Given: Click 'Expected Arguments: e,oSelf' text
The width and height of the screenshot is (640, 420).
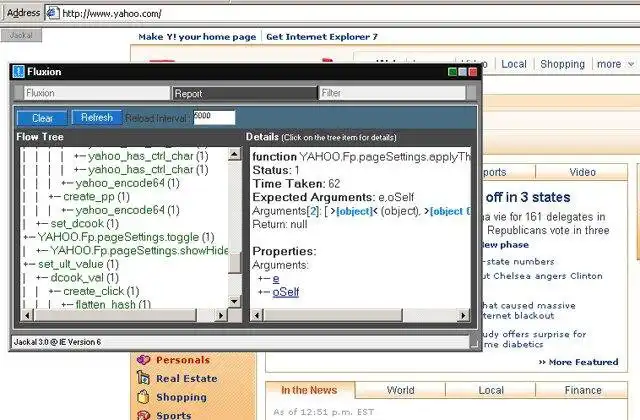Looking at the screenshot, I should [x=333, y=197].
